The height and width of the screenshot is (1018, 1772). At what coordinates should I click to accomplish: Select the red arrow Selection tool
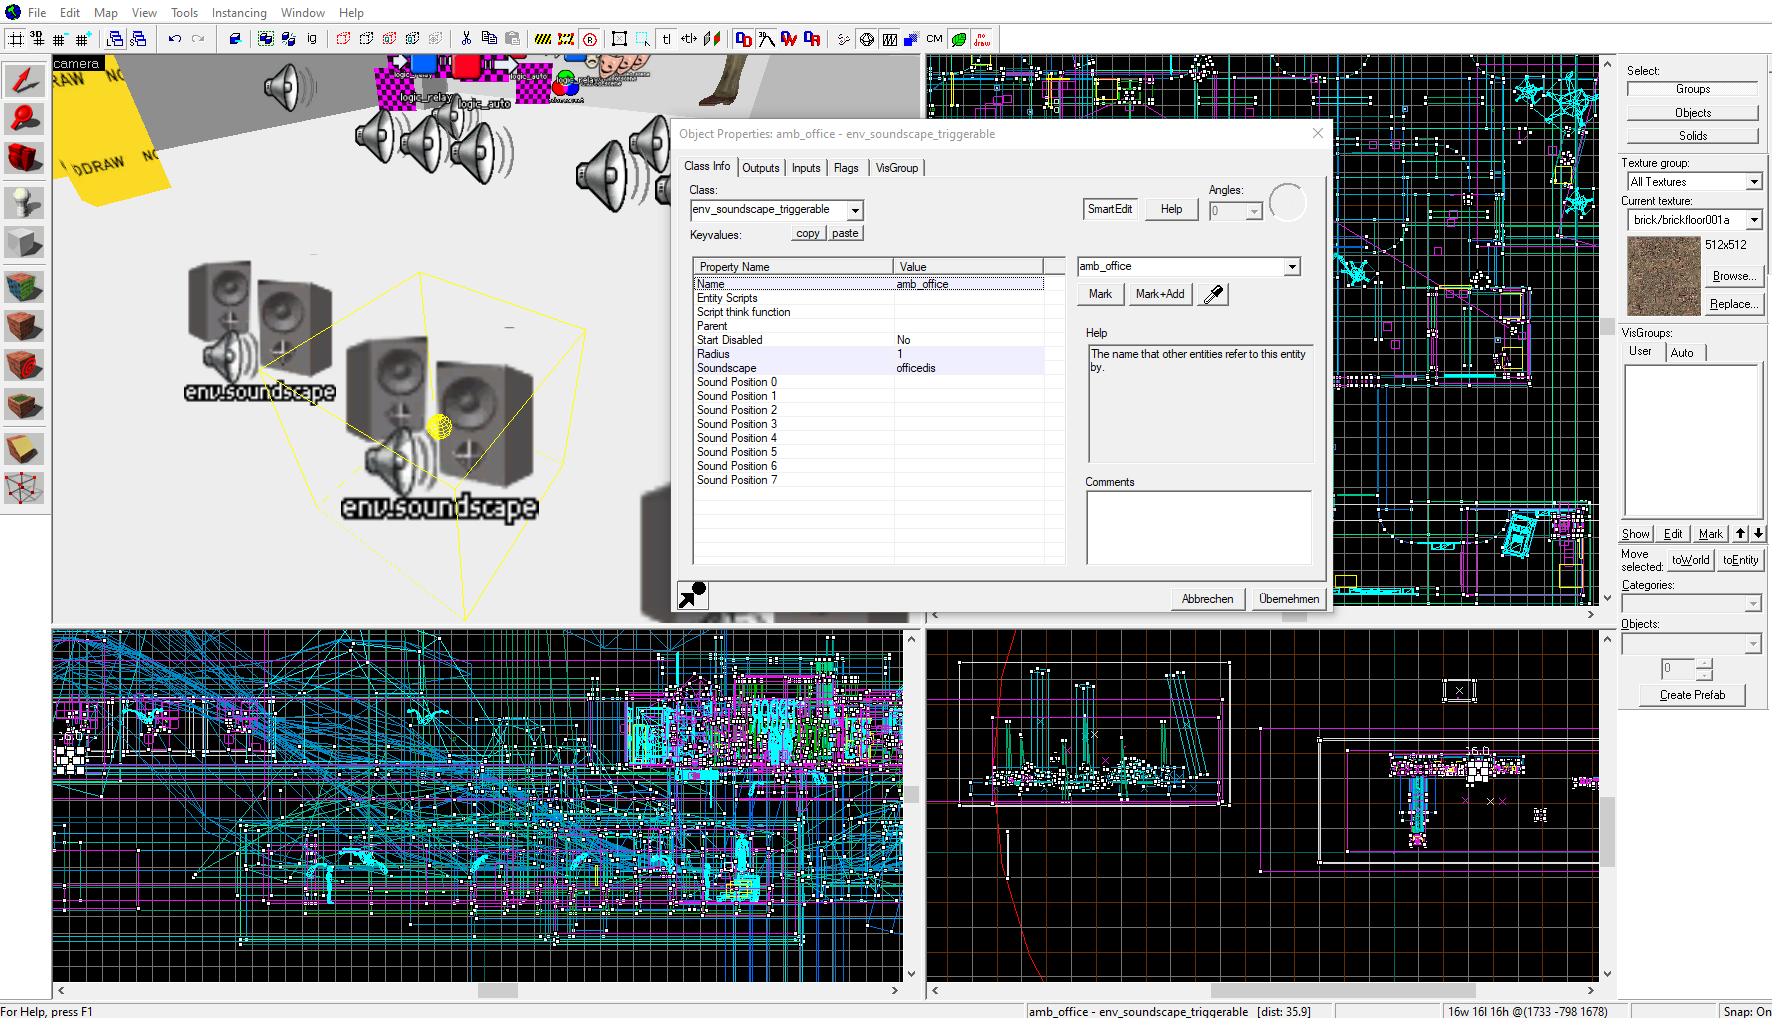click(x=24, y=81)
